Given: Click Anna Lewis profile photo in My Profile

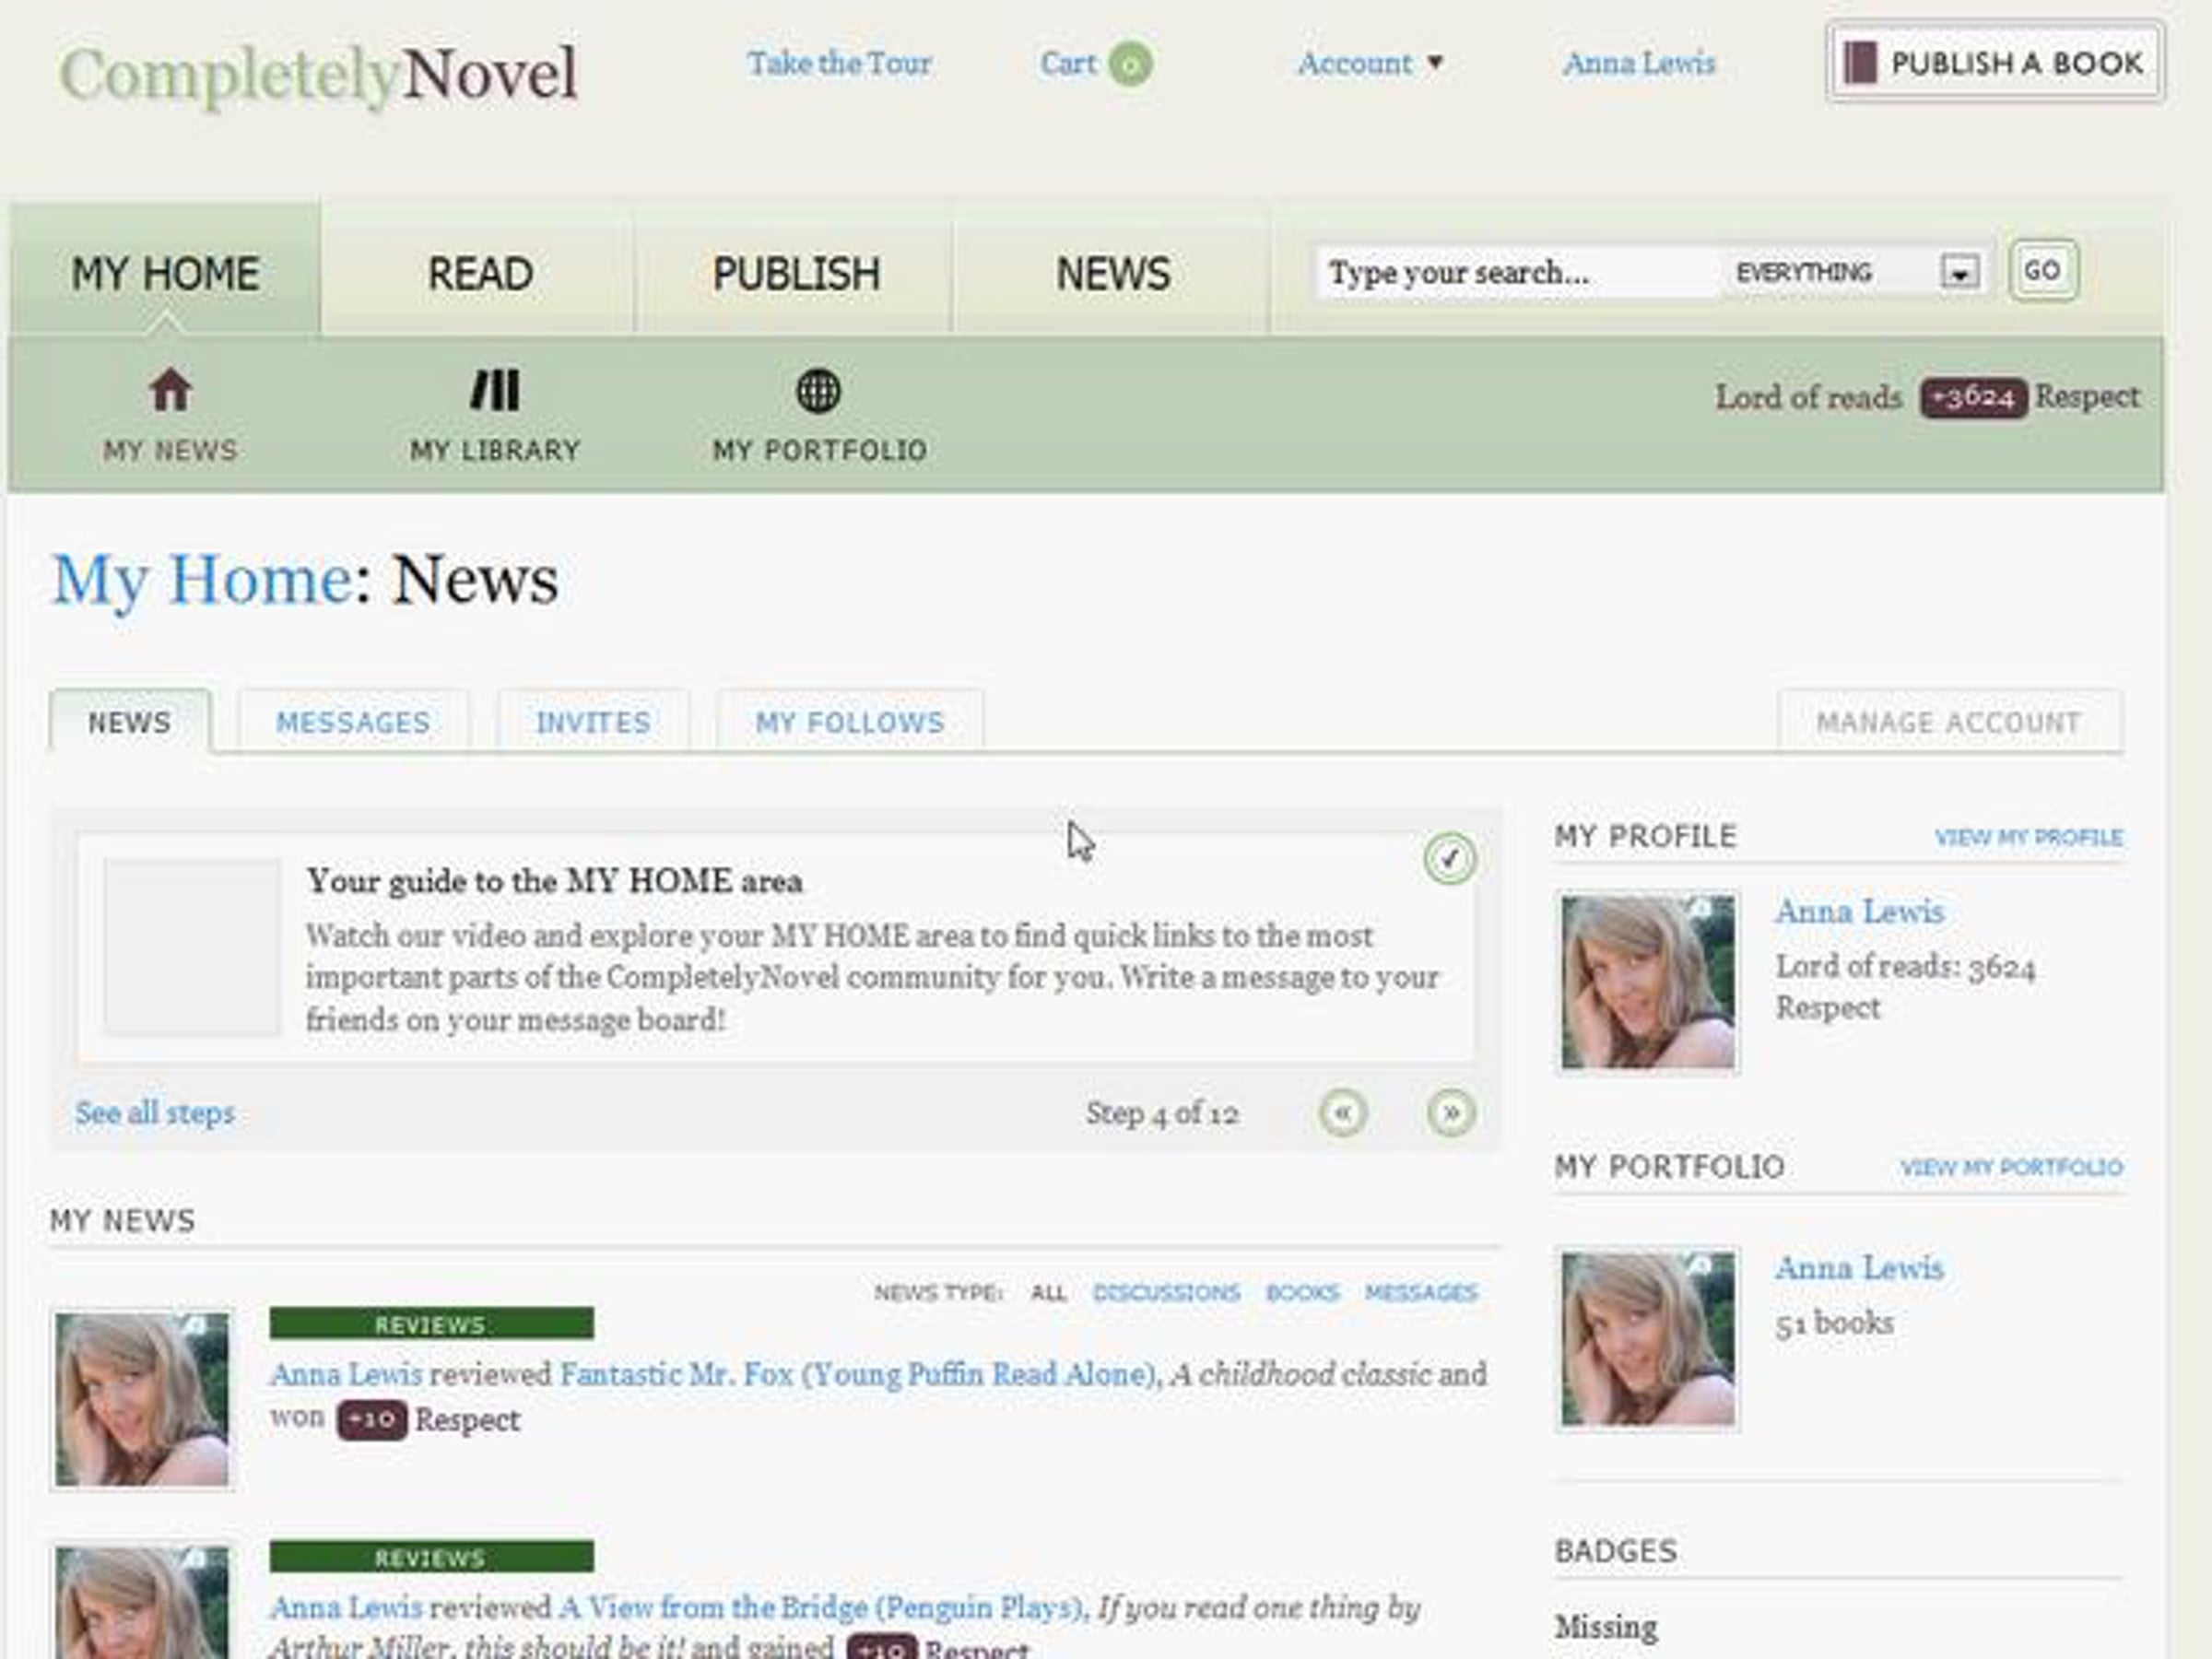Looking at the screenshot, I should pyautogui.click(x=1647, y=981).
